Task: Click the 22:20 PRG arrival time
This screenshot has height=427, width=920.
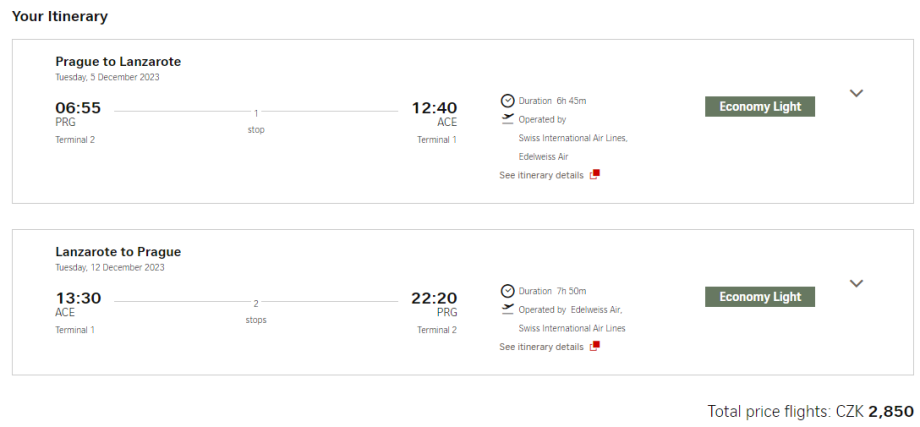Action: click(434, 298)
